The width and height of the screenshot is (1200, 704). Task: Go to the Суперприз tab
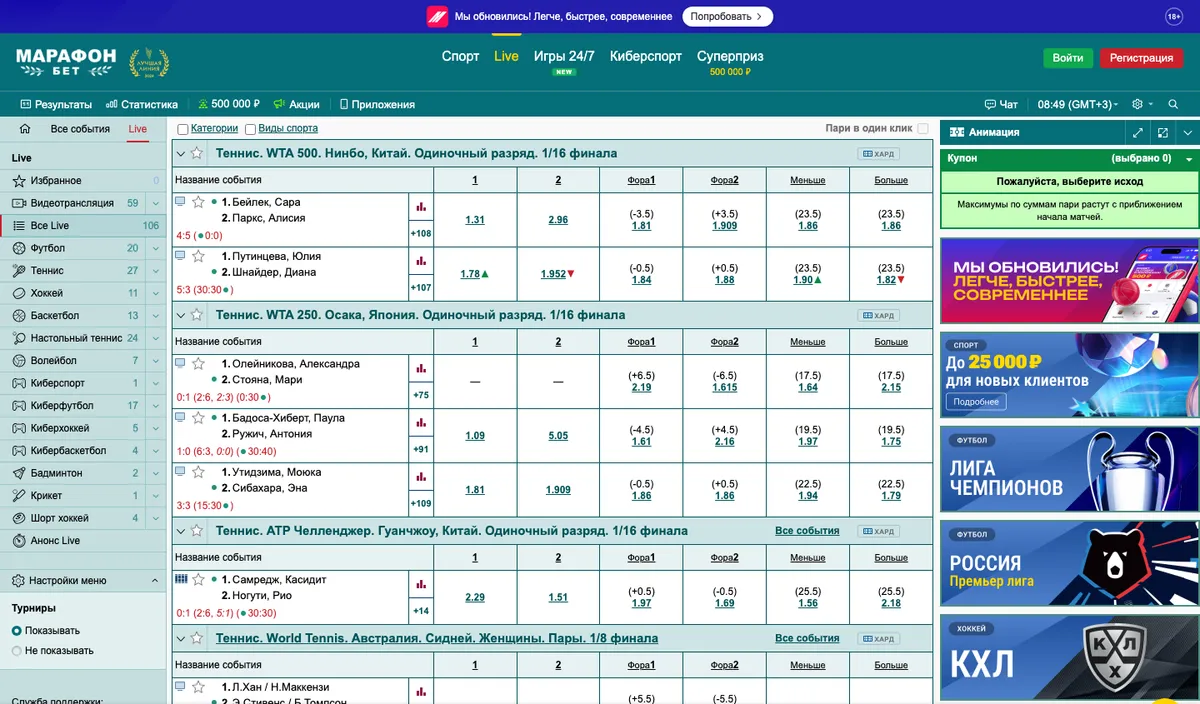[730, 57]
